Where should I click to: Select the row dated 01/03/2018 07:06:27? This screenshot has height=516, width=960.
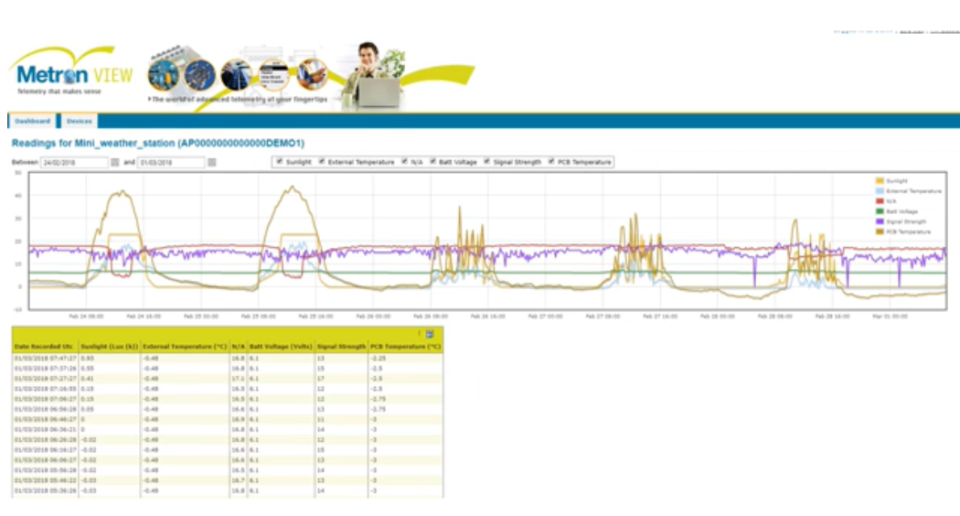coord(227,399)
